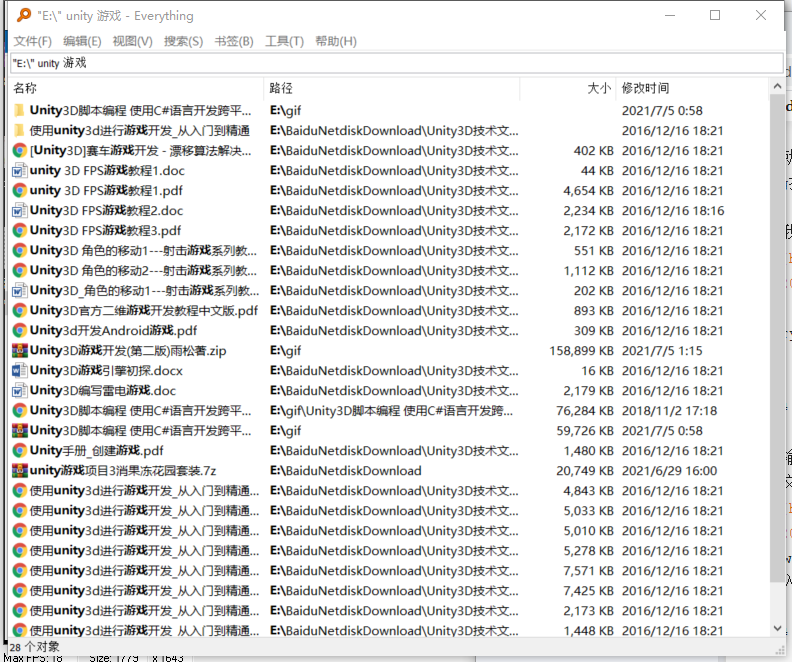Click the scrollbar up arrow
This screenshot has width=792, height=662.
[x=777, y=86]
